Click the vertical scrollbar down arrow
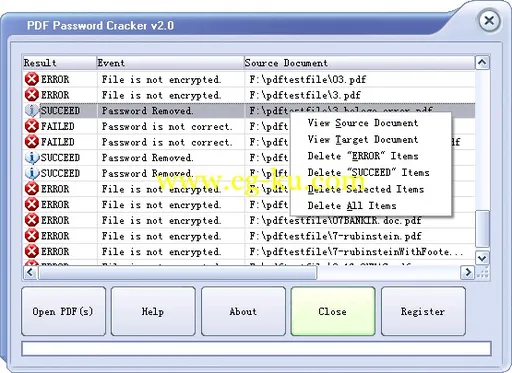The width and height of the screenshot is (512, 373). (482, 258)
